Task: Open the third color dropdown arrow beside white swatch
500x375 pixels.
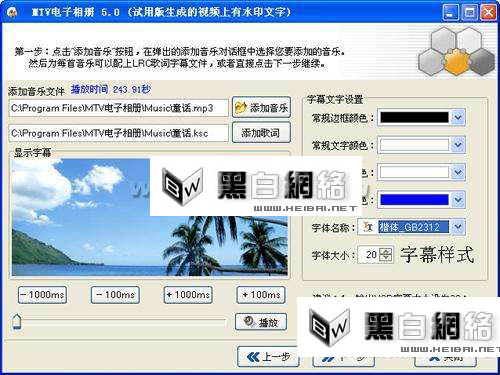Action: (x=458, y=172)
